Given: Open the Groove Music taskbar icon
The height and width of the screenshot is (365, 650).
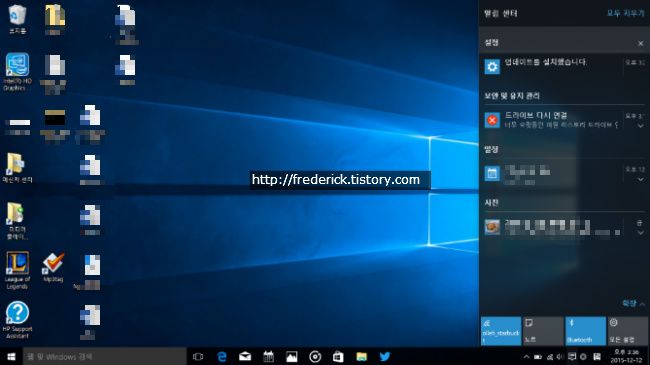Looking at the screenshot, I should pyautogui.click(x=315, y=357).
